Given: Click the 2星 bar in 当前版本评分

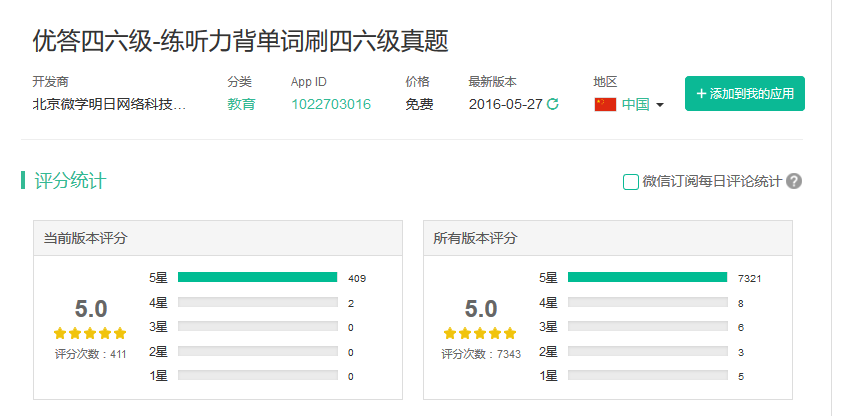Looking at the screenshot, I should pyautogui.click(x=257, y=351).
